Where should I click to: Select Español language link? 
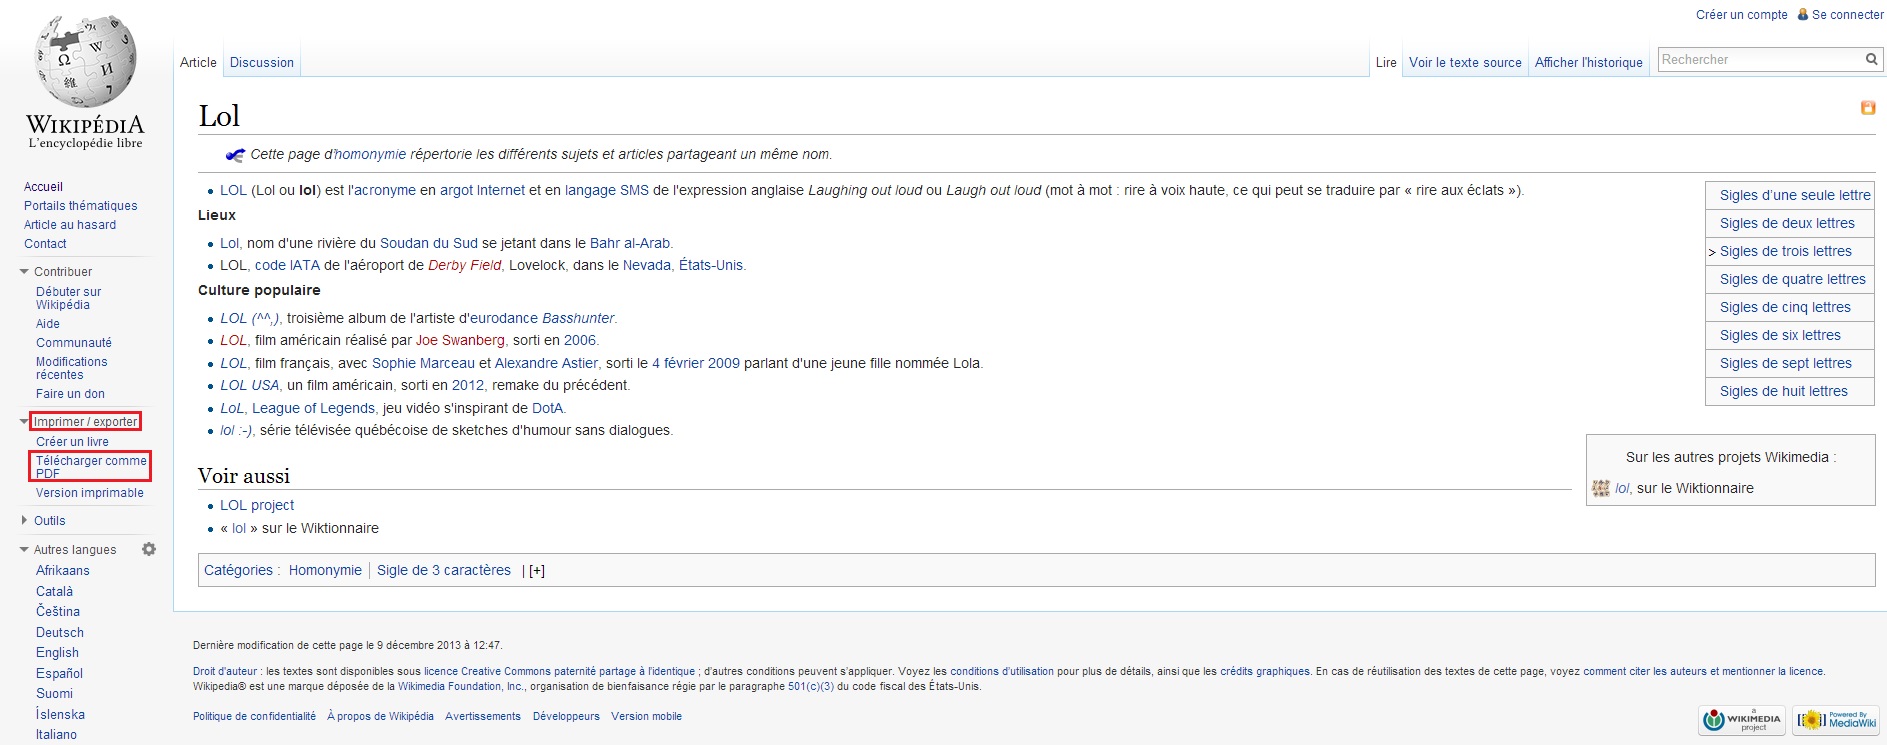(59, 674)
